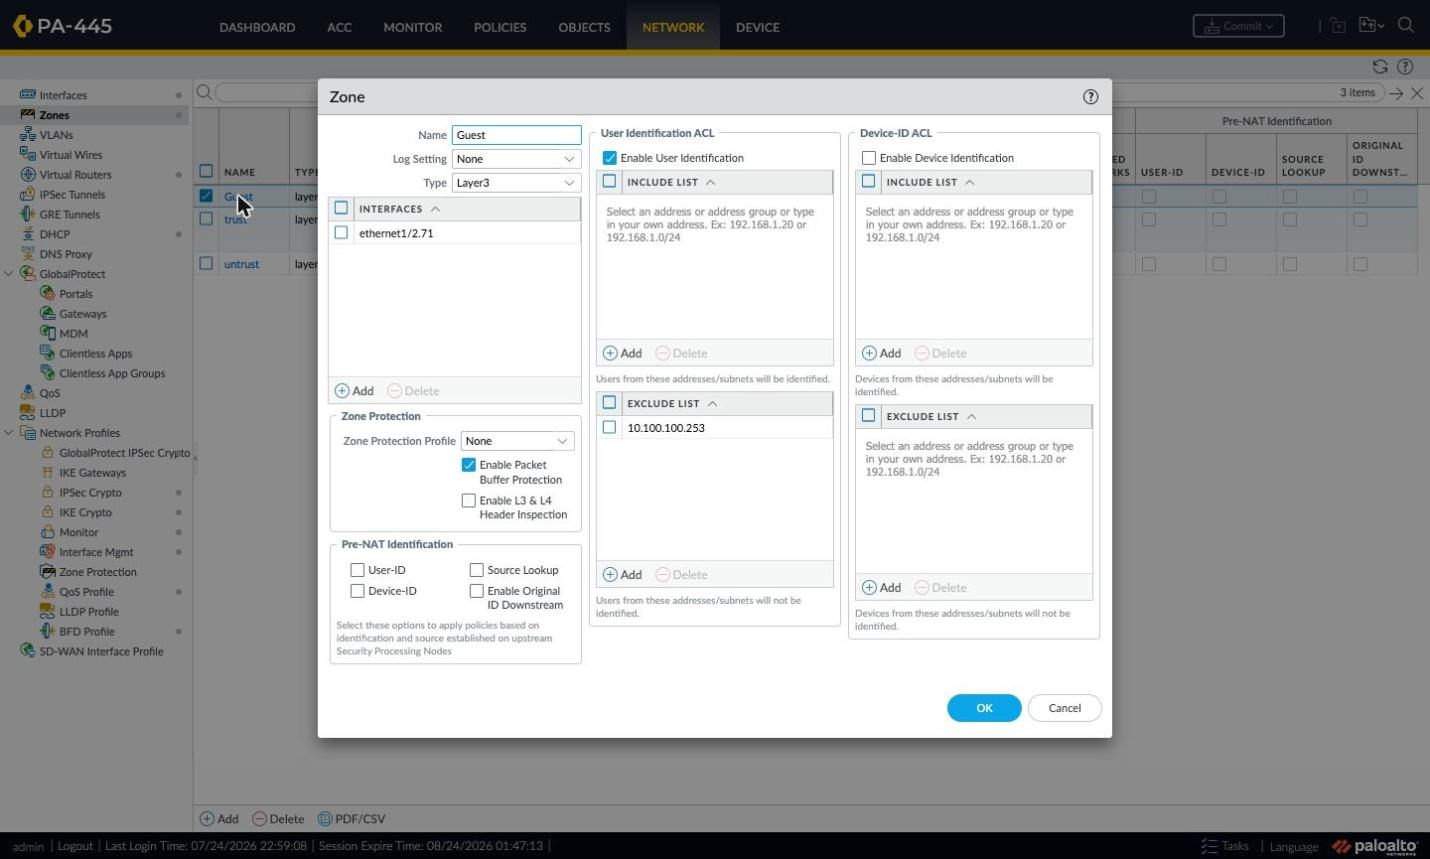The width and height of the screenshot is (1430, 859).
Task: Click the refresh icon above the zones table
Action: [1380, 66]
